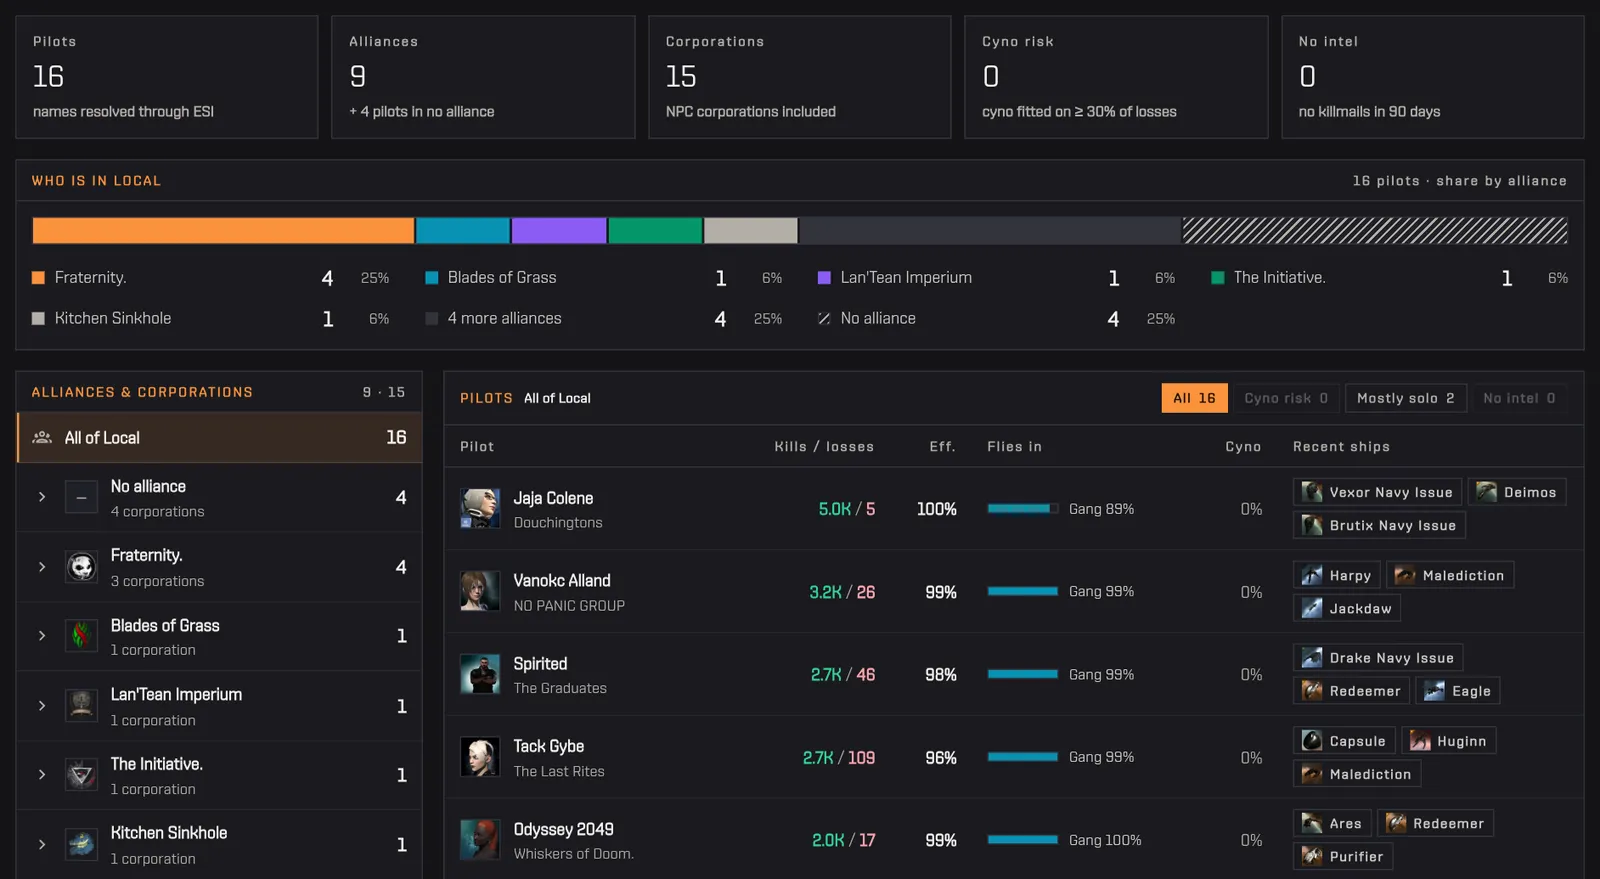Select the All 16 filter tab
1600x879 pixels.
click(x=1194, y=398)
